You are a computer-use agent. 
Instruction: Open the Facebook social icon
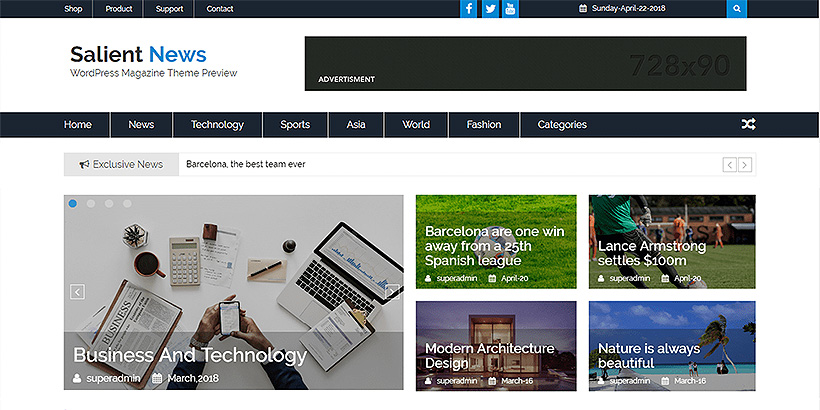point(469,9)
